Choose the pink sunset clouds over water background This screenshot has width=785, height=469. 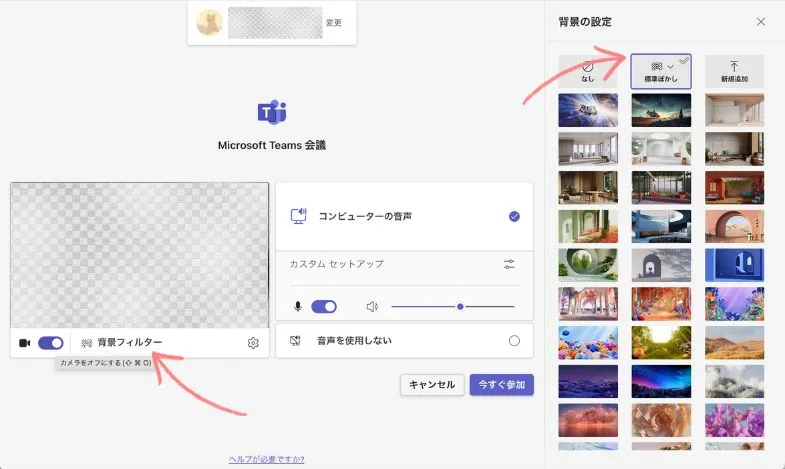(588, 420)
